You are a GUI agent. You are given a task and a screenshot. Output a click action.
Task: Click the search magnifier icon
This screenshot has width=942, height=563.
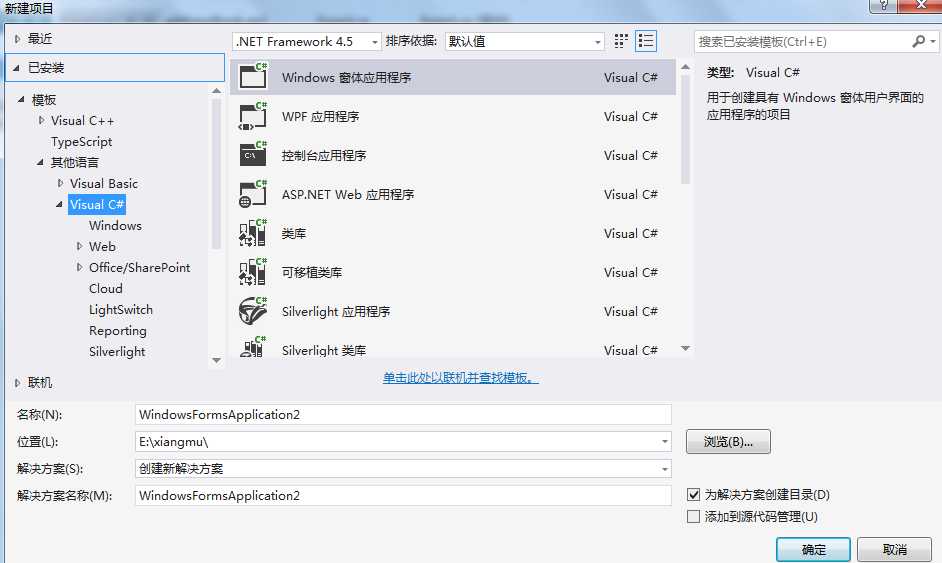918,41
